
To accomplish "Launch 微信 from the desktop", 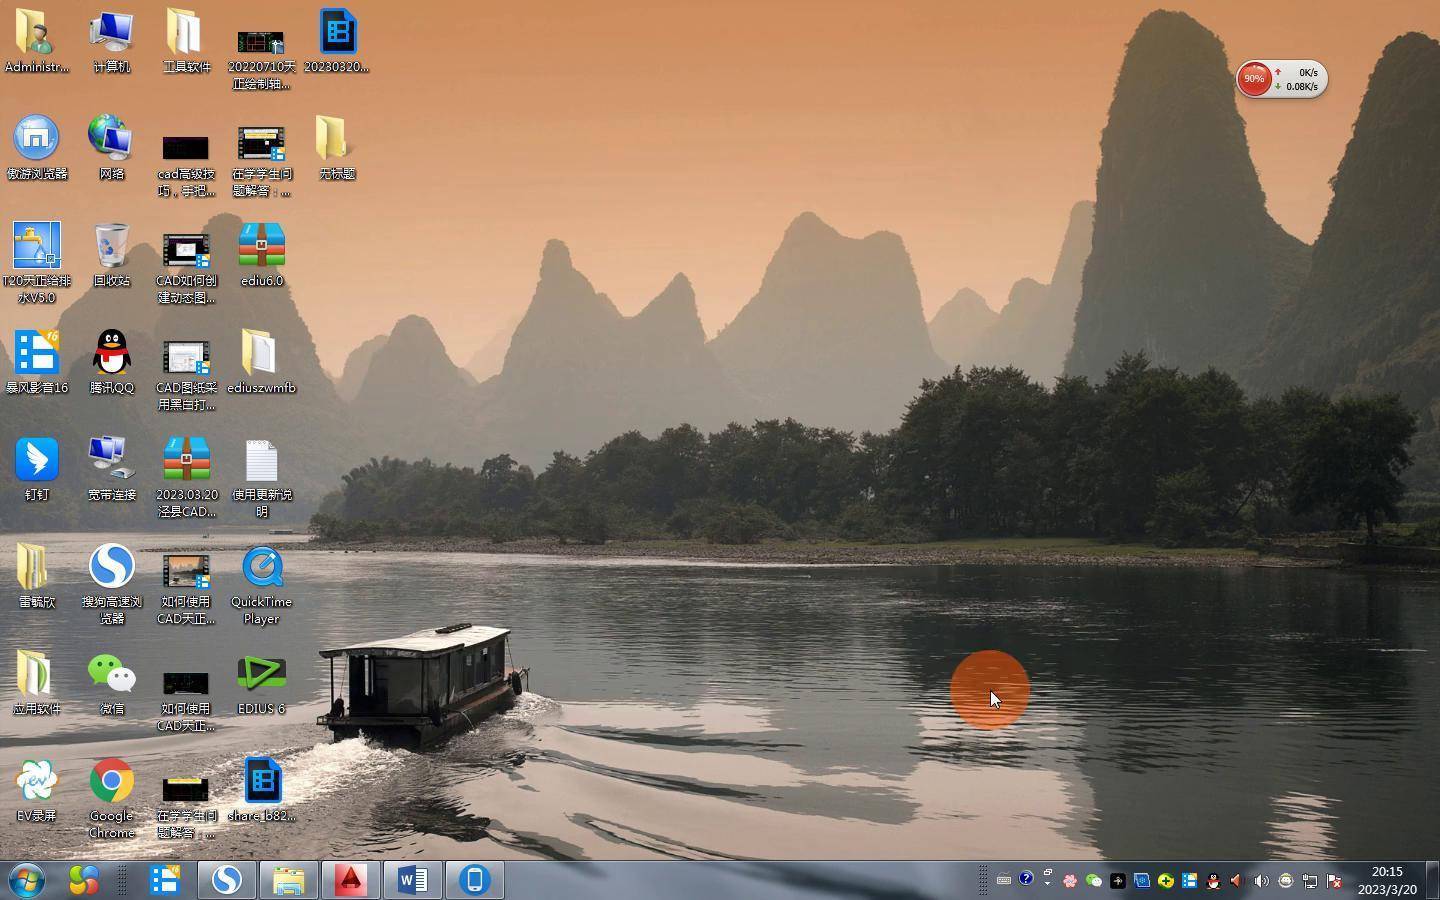I will point(111,682).
